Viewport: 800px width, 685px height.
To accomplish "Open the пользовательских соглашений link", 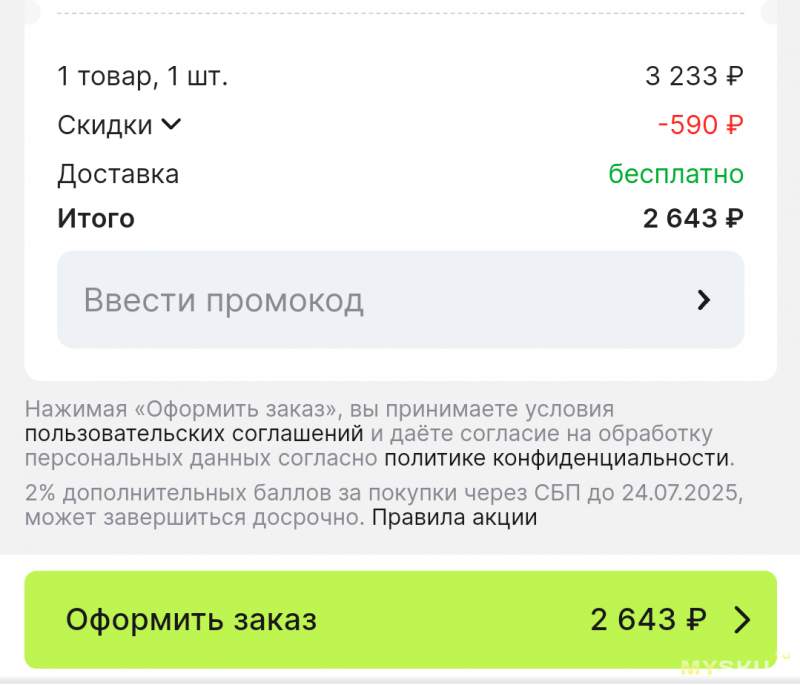I will (194, 434).
